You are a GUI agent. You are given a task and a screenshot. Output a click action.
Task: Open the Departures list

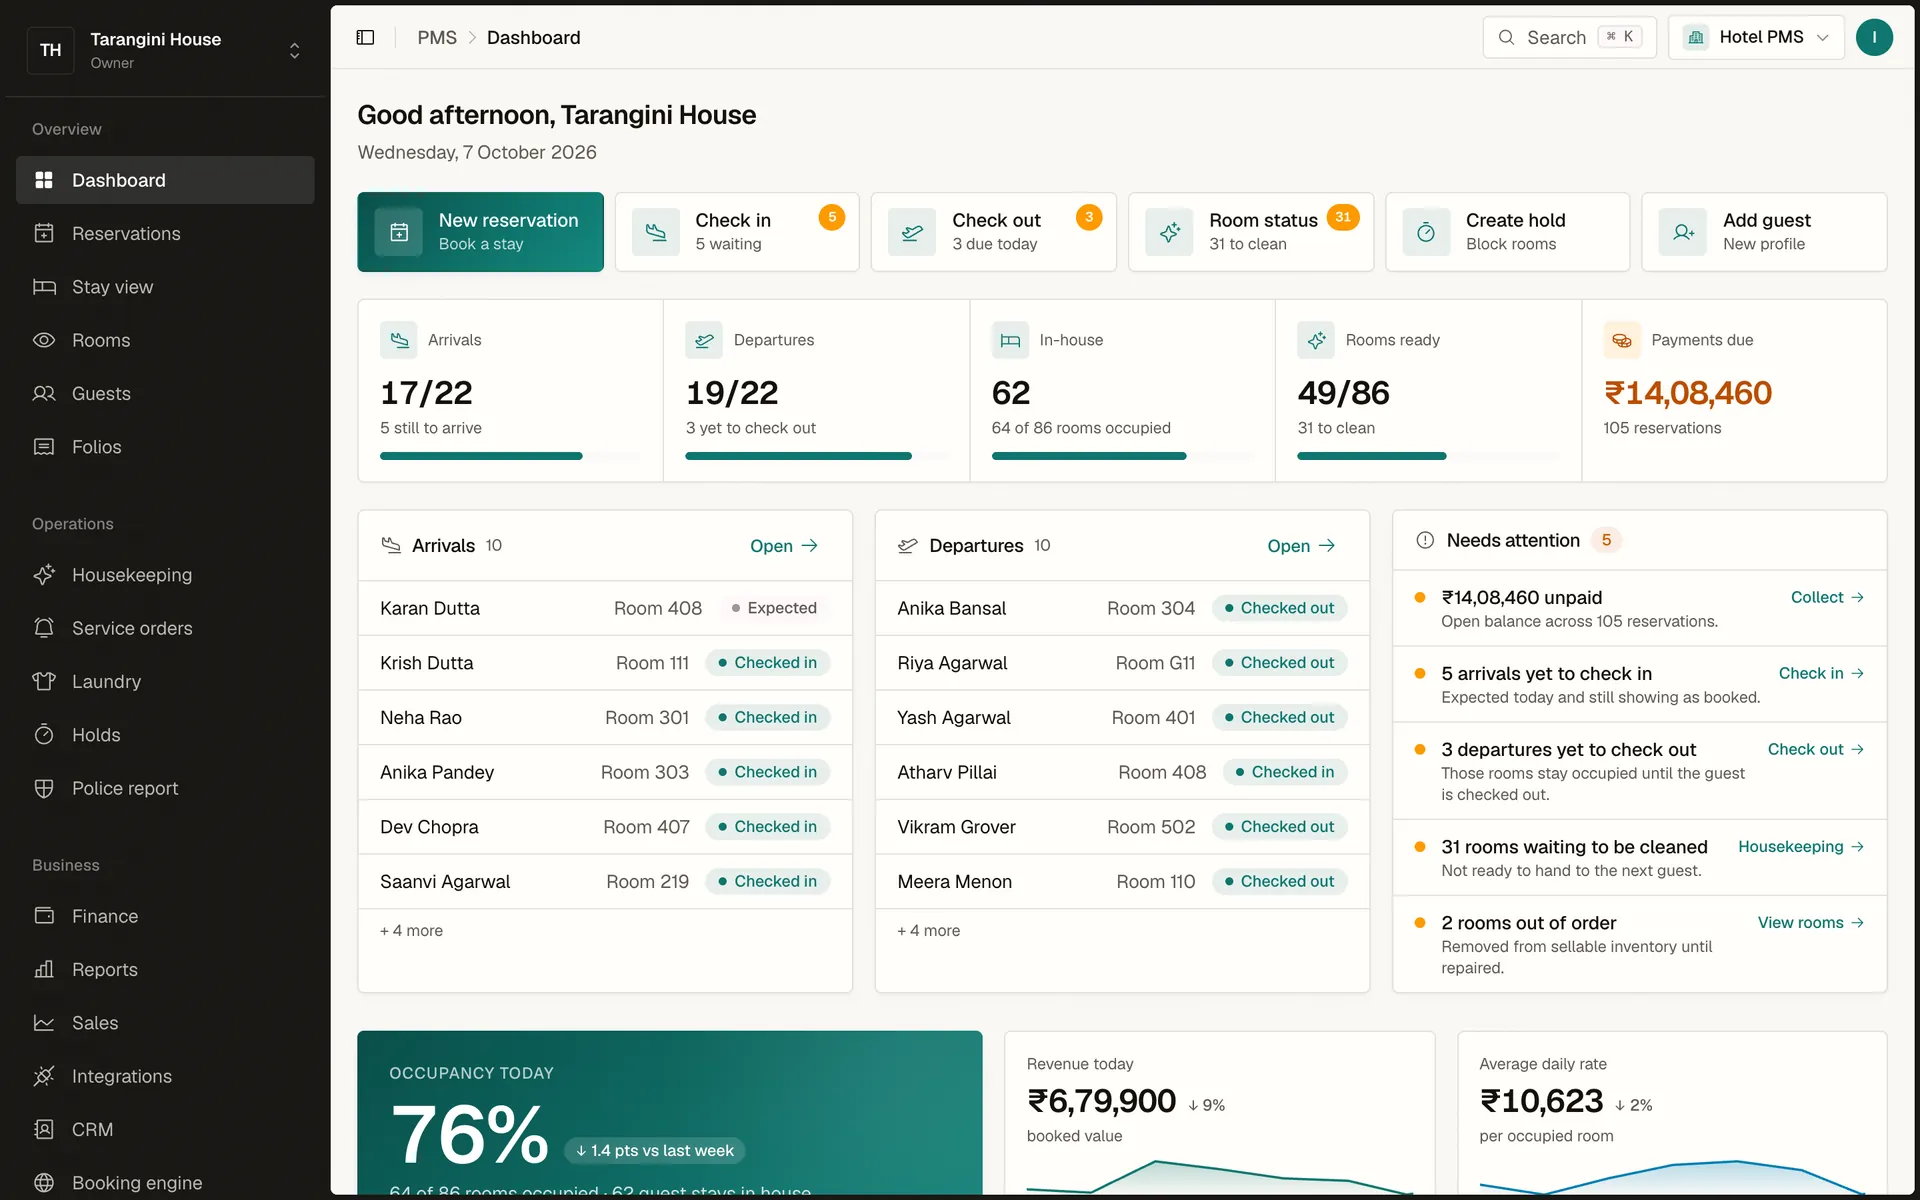1301,546
